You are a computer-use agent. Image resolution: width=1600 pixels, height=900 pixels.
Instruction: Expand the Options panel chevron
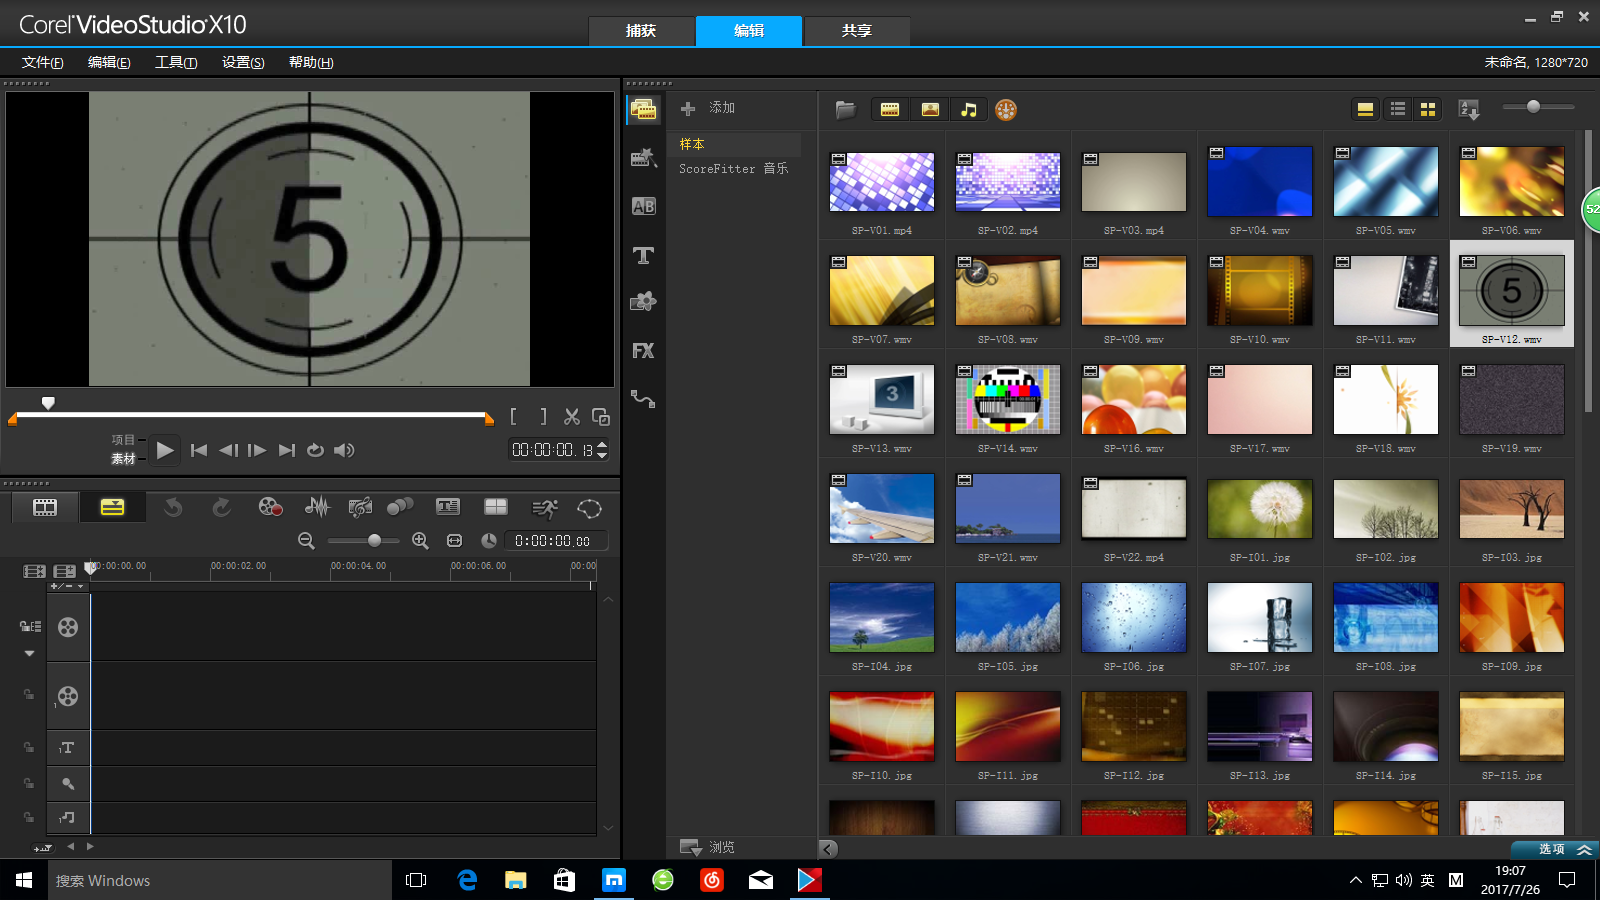[x=1584, y=849]
